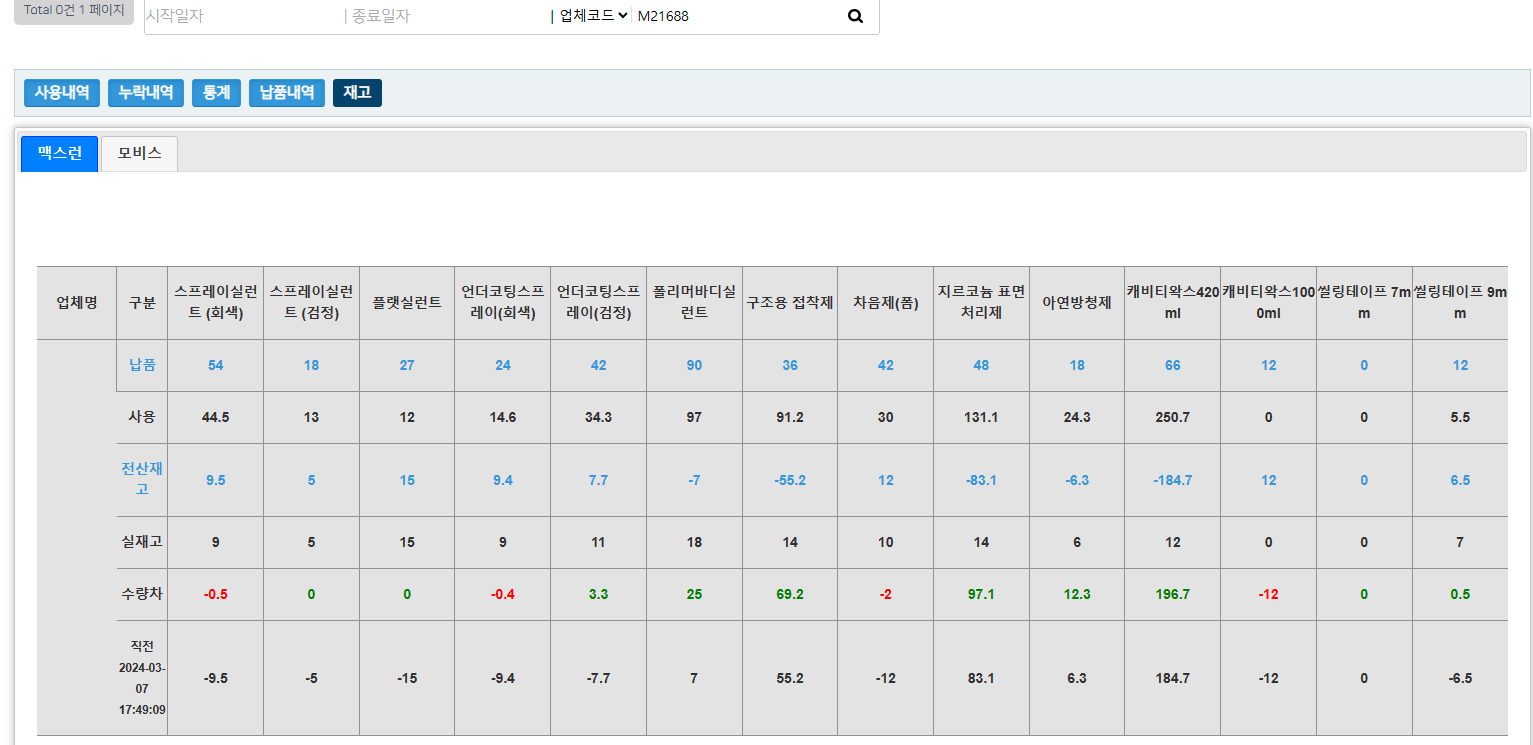This screenshot has height=745, width=1533.
Task: Click the 납품 value 90 for 폴리머바디실런트
Action: coord(694,365)
